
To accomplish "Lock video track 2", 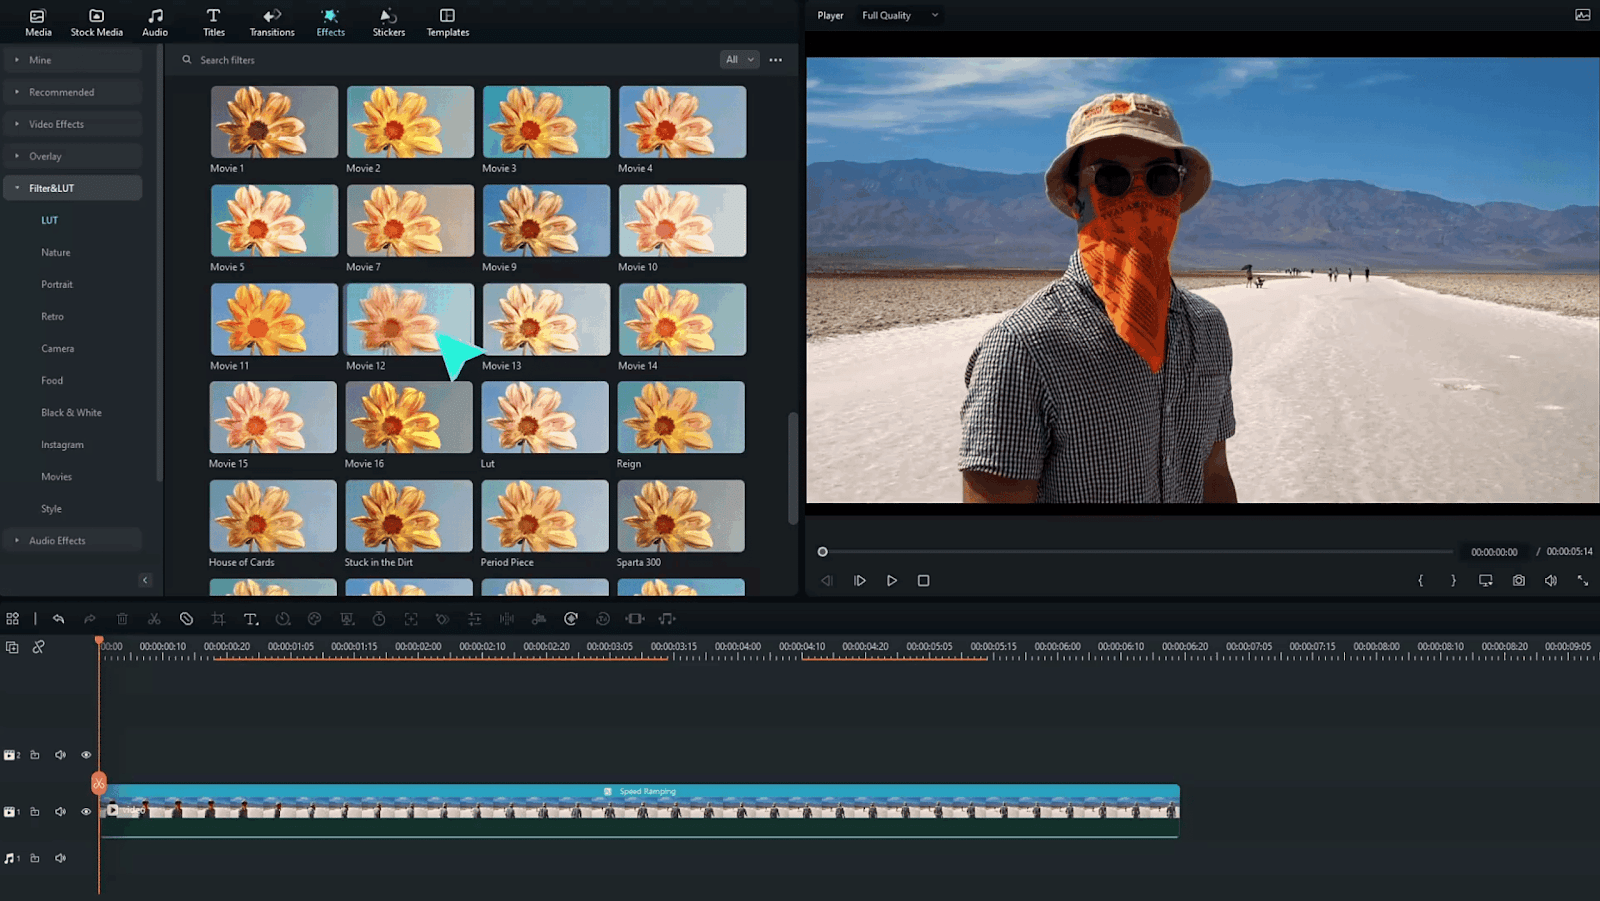I will point(35,755).
